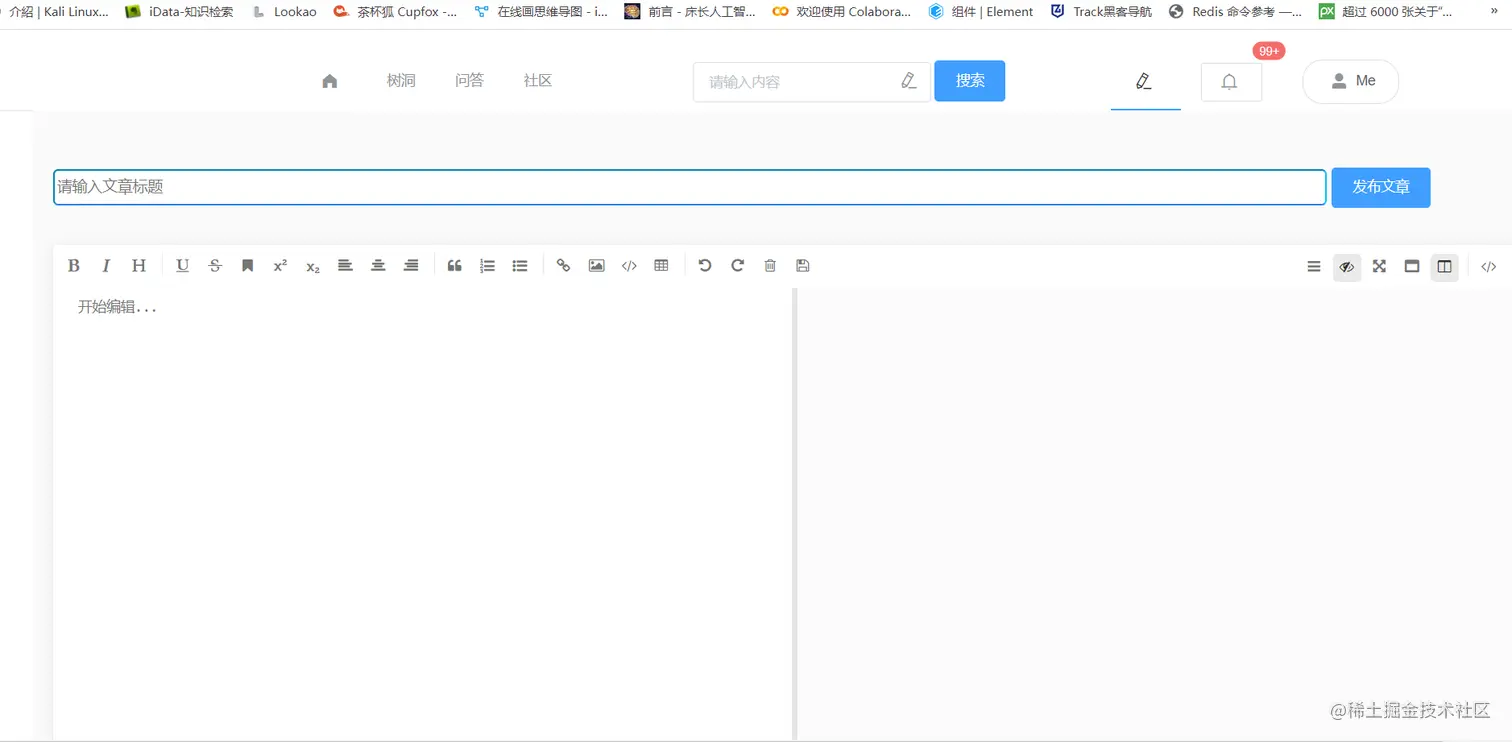Switch to reading mode
This screenshot has height=742, width=1512.
point(1412,267)
